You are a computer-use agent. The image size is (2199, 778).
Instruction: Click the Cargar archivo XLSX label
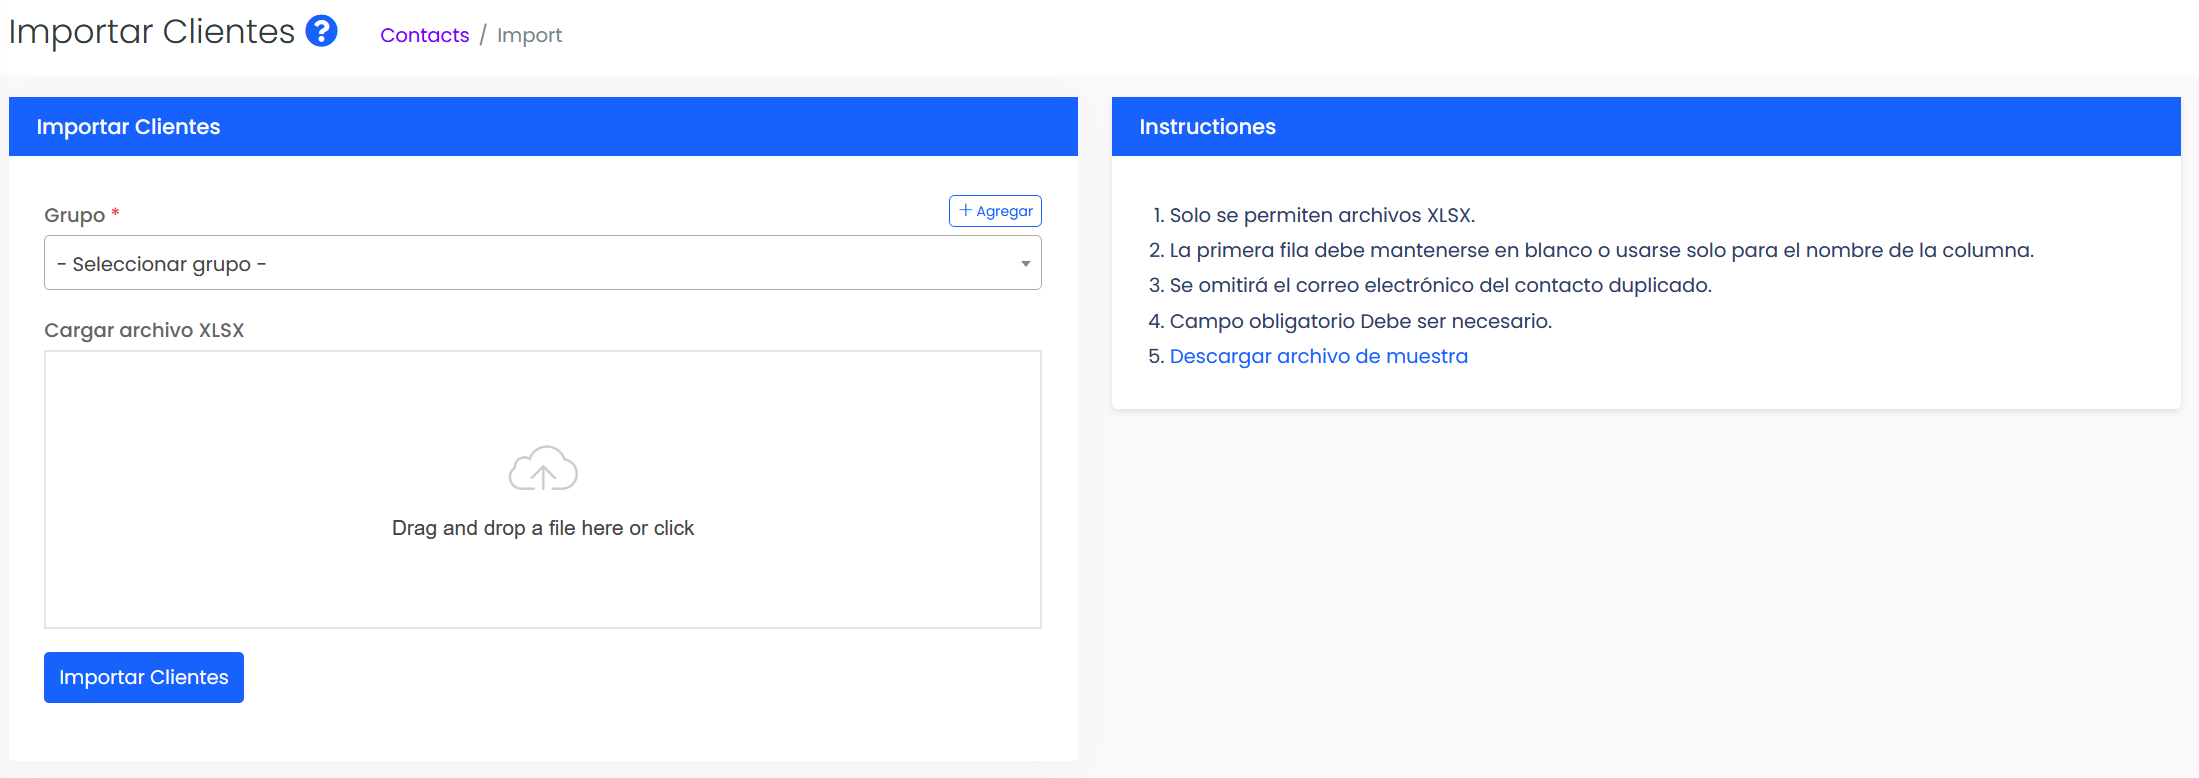(x=144, y=330)
